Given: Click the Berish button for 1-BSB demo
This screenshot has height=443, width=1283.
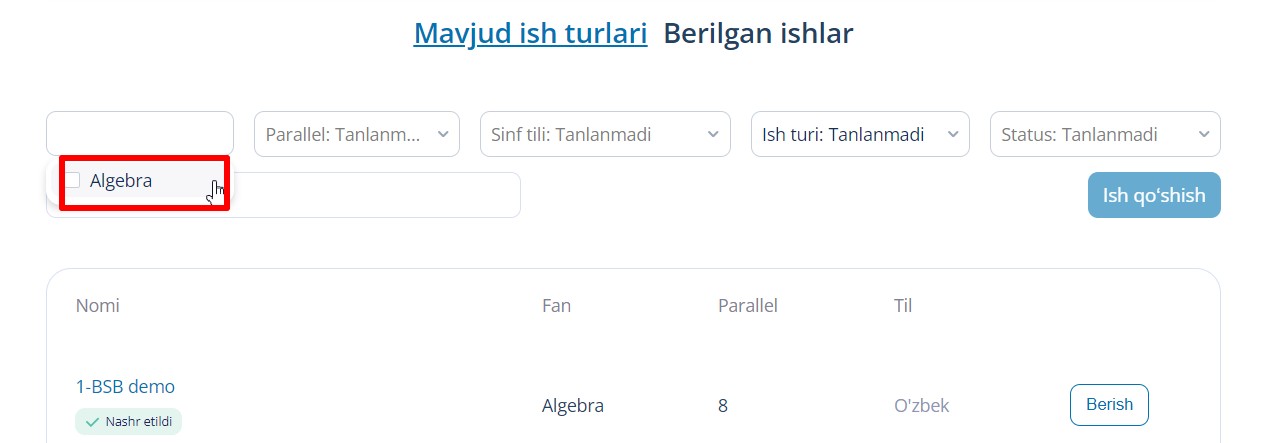Looking at the screenshot, I should [1109, 405].
